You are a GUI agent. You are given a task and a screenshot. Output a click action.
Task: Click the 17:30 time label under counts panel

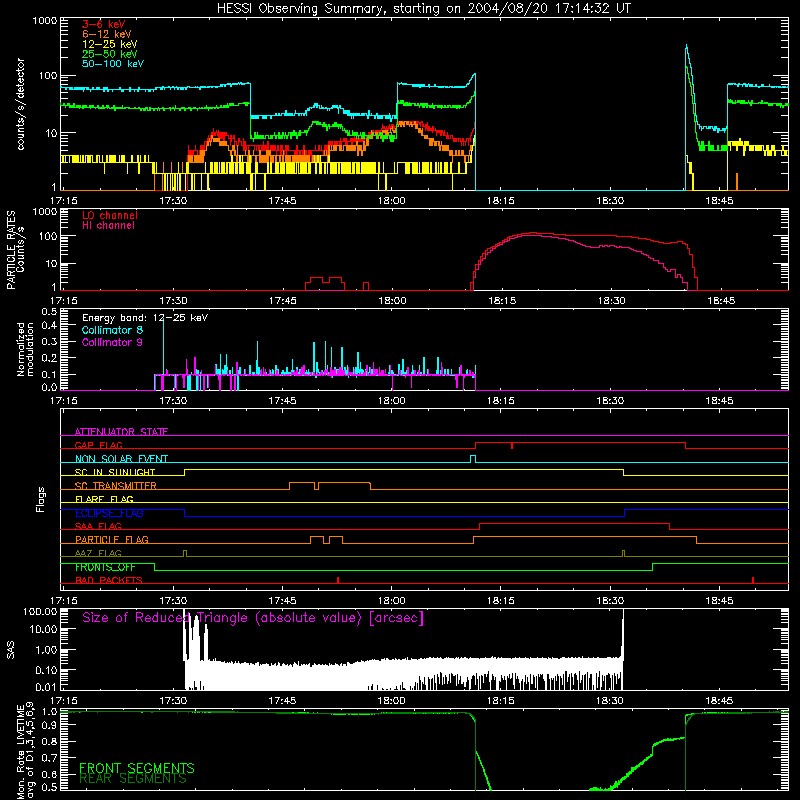pos(173,201)
